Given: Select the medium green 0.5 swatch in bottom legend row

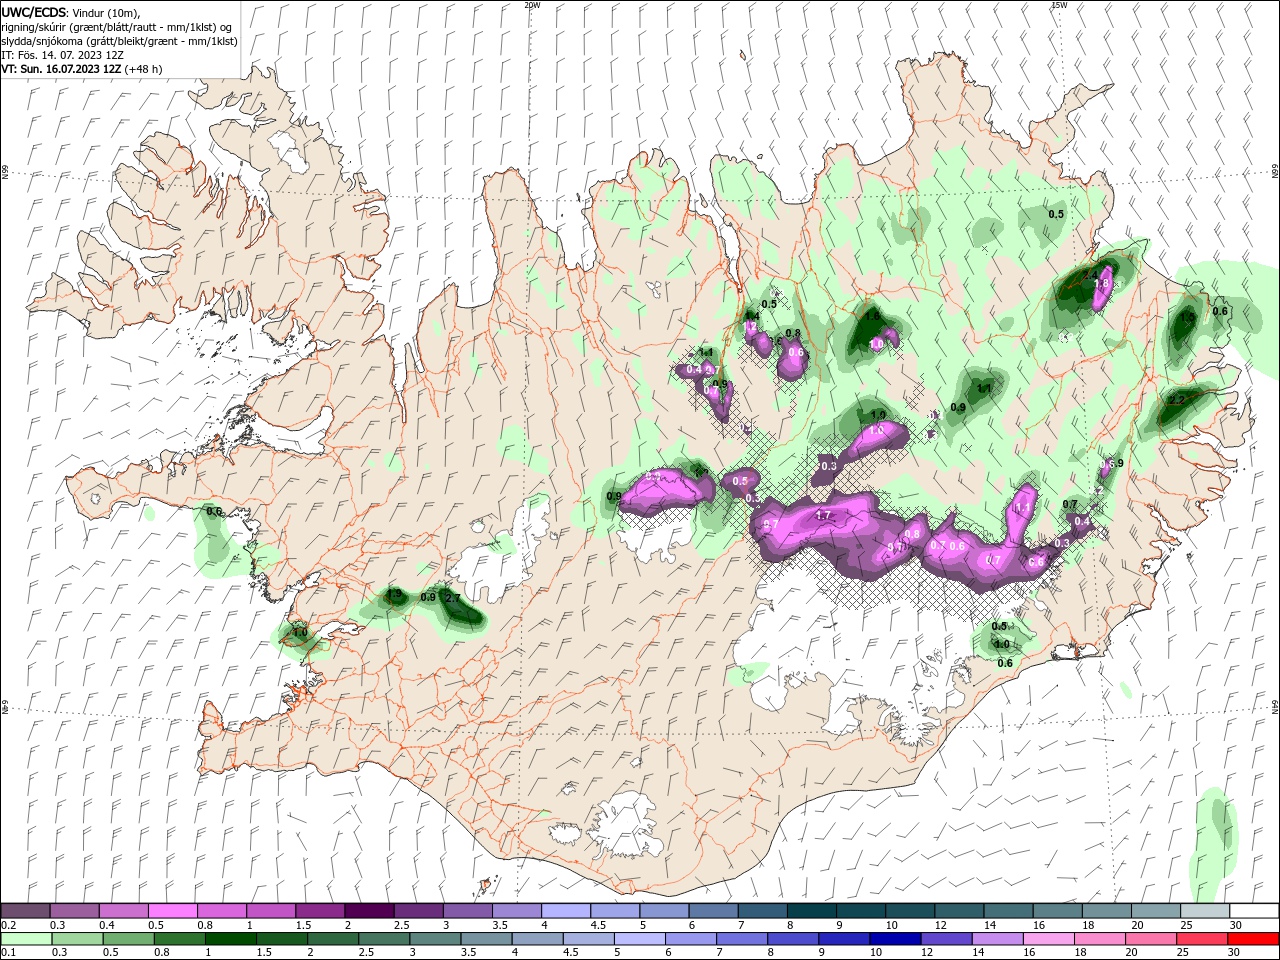Looking at the screenshot, I should pos(130,939).
